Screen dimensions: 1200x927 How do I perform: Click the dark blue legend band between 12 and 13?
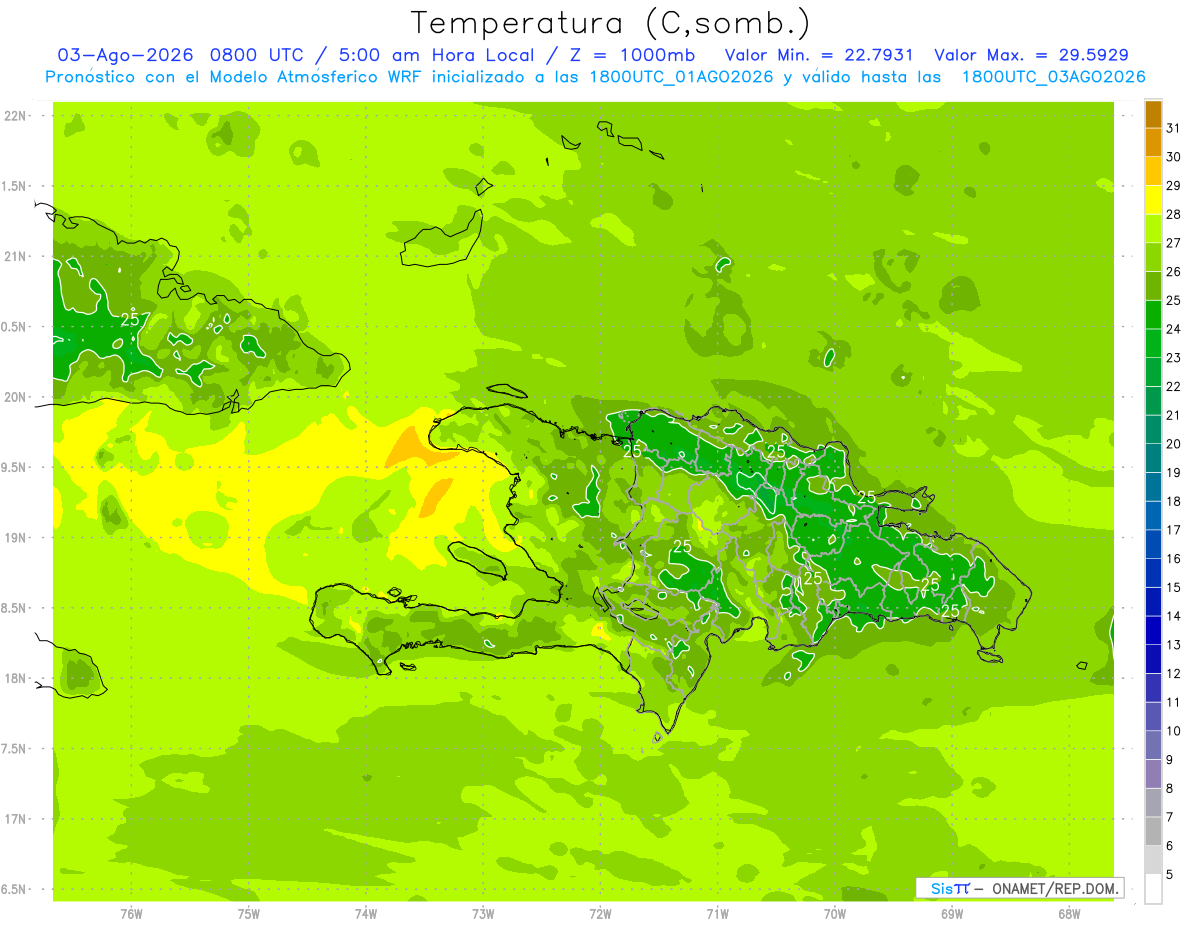pos(1153,660)
